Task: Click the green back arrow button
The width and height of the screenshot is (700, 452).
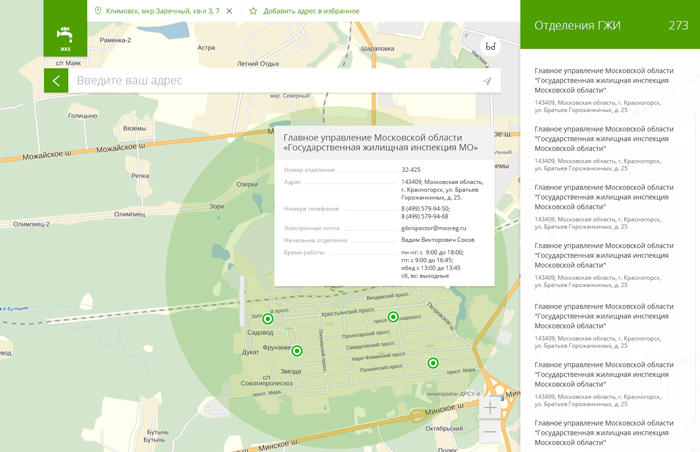Action: pos(56,80)
